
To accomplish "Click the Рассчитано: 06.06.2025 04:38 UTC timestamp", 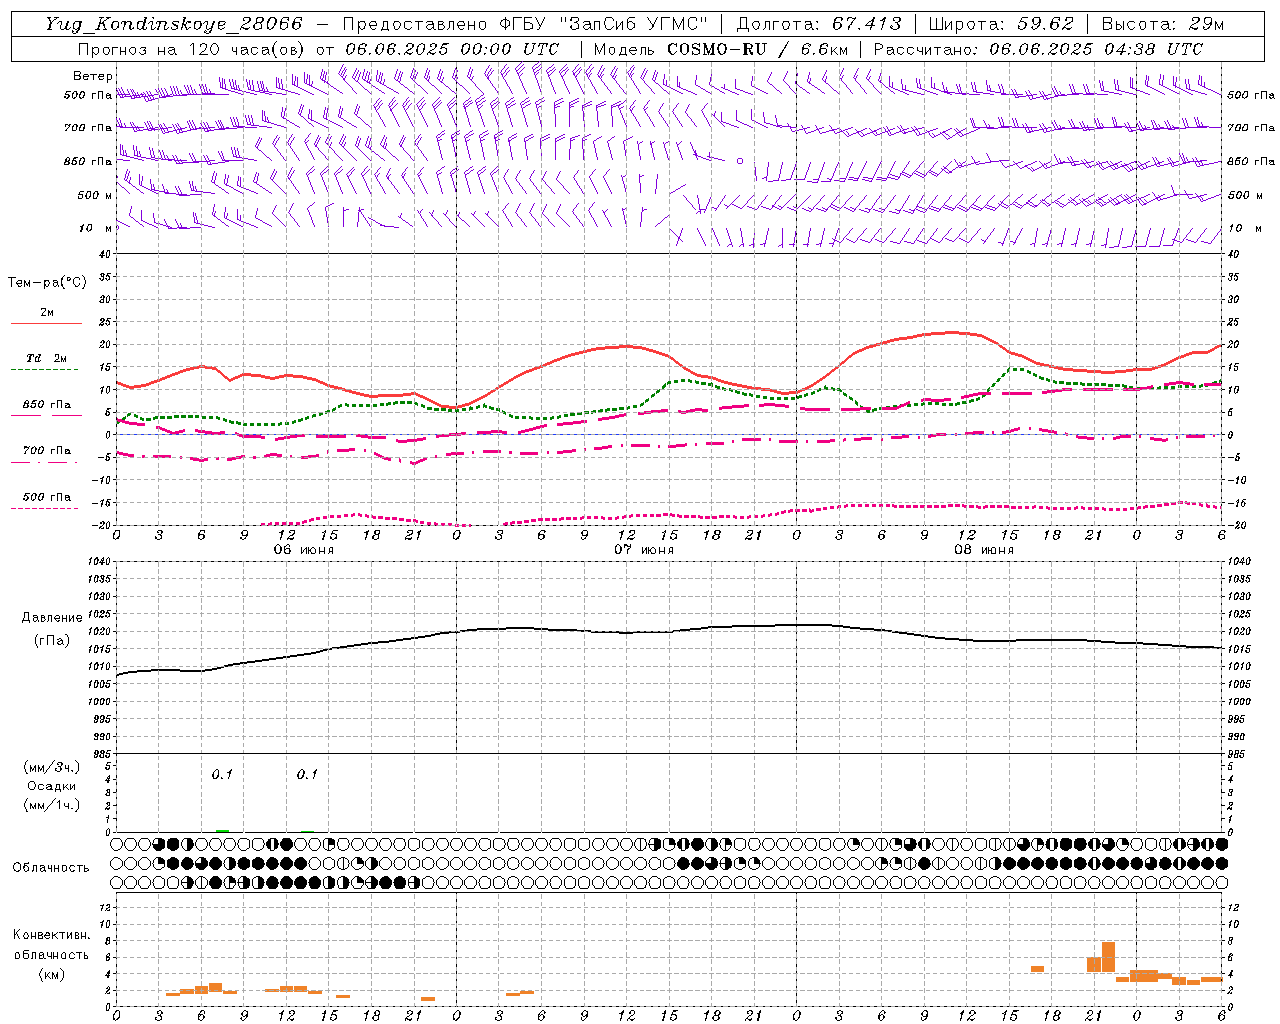I will point(1038,49).
